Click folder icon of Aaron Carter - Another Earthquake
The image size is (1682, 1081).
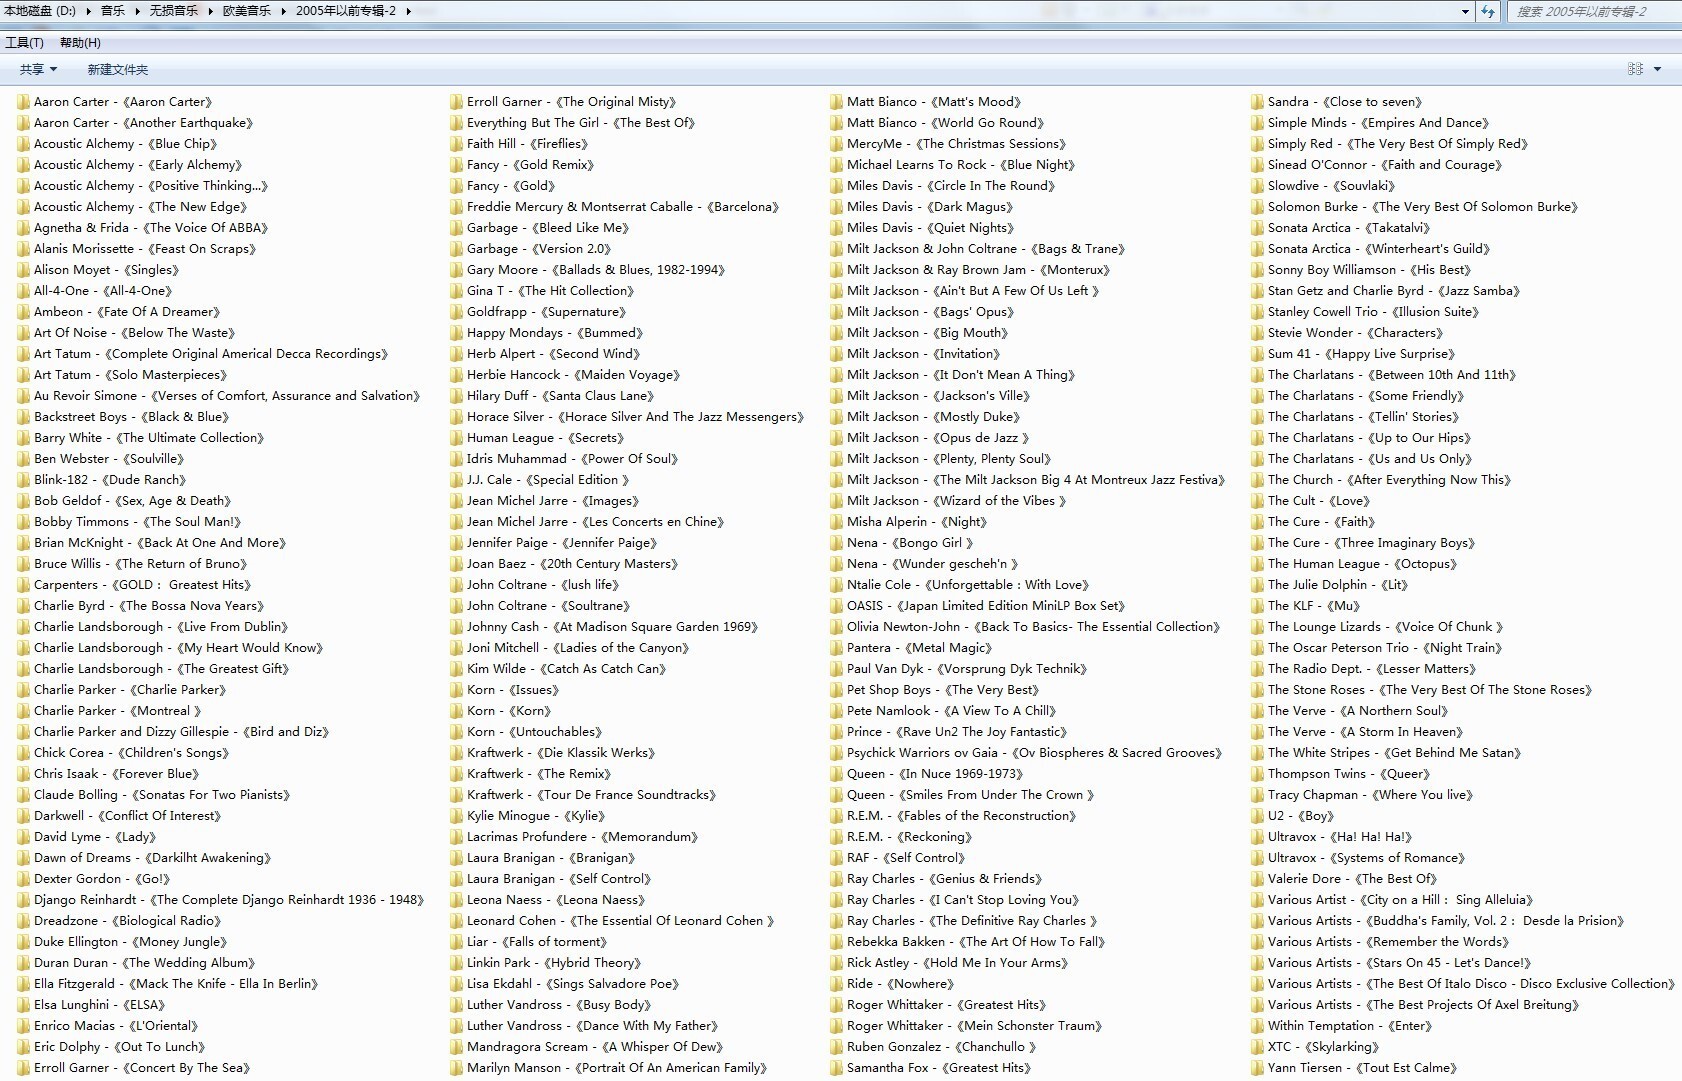[22, 123]
